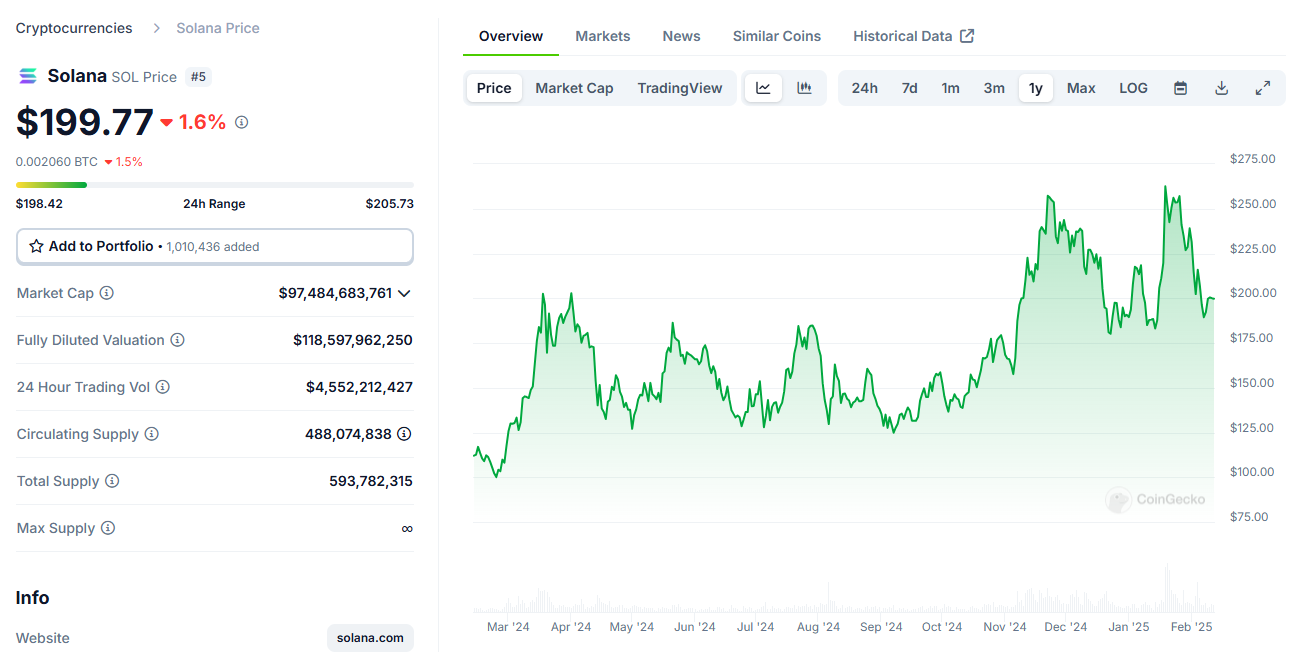
Task: Set chart range to Max
Action: [1081, 88]
